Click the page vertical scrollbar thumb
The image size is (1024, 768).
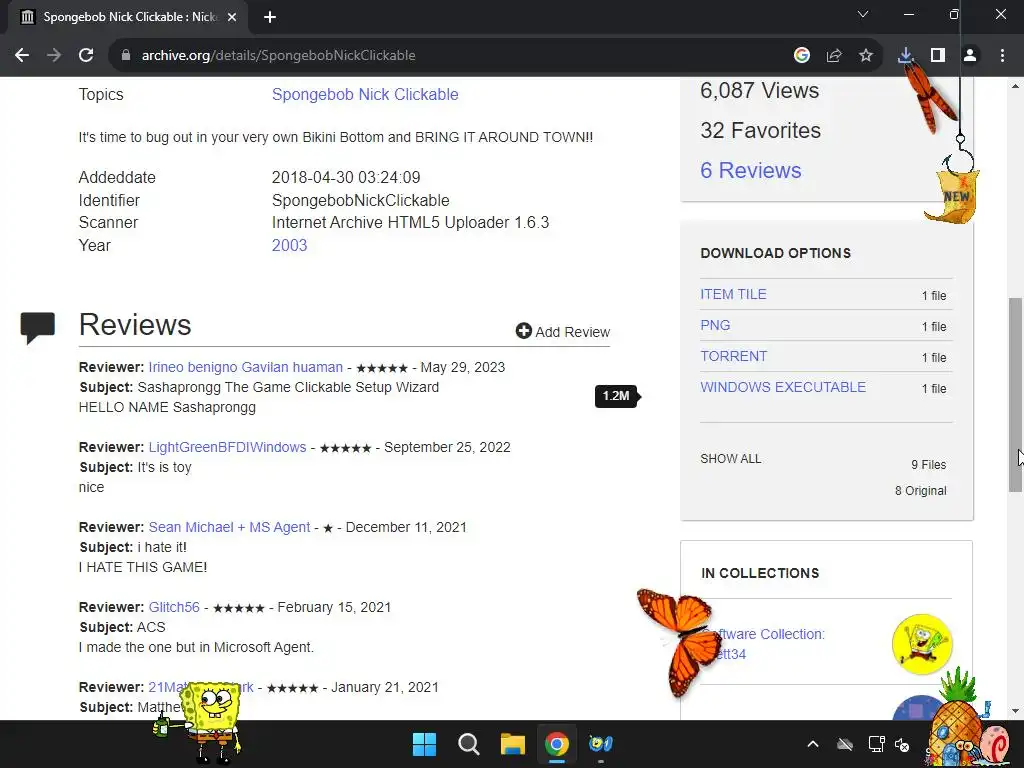(1015, 394)
